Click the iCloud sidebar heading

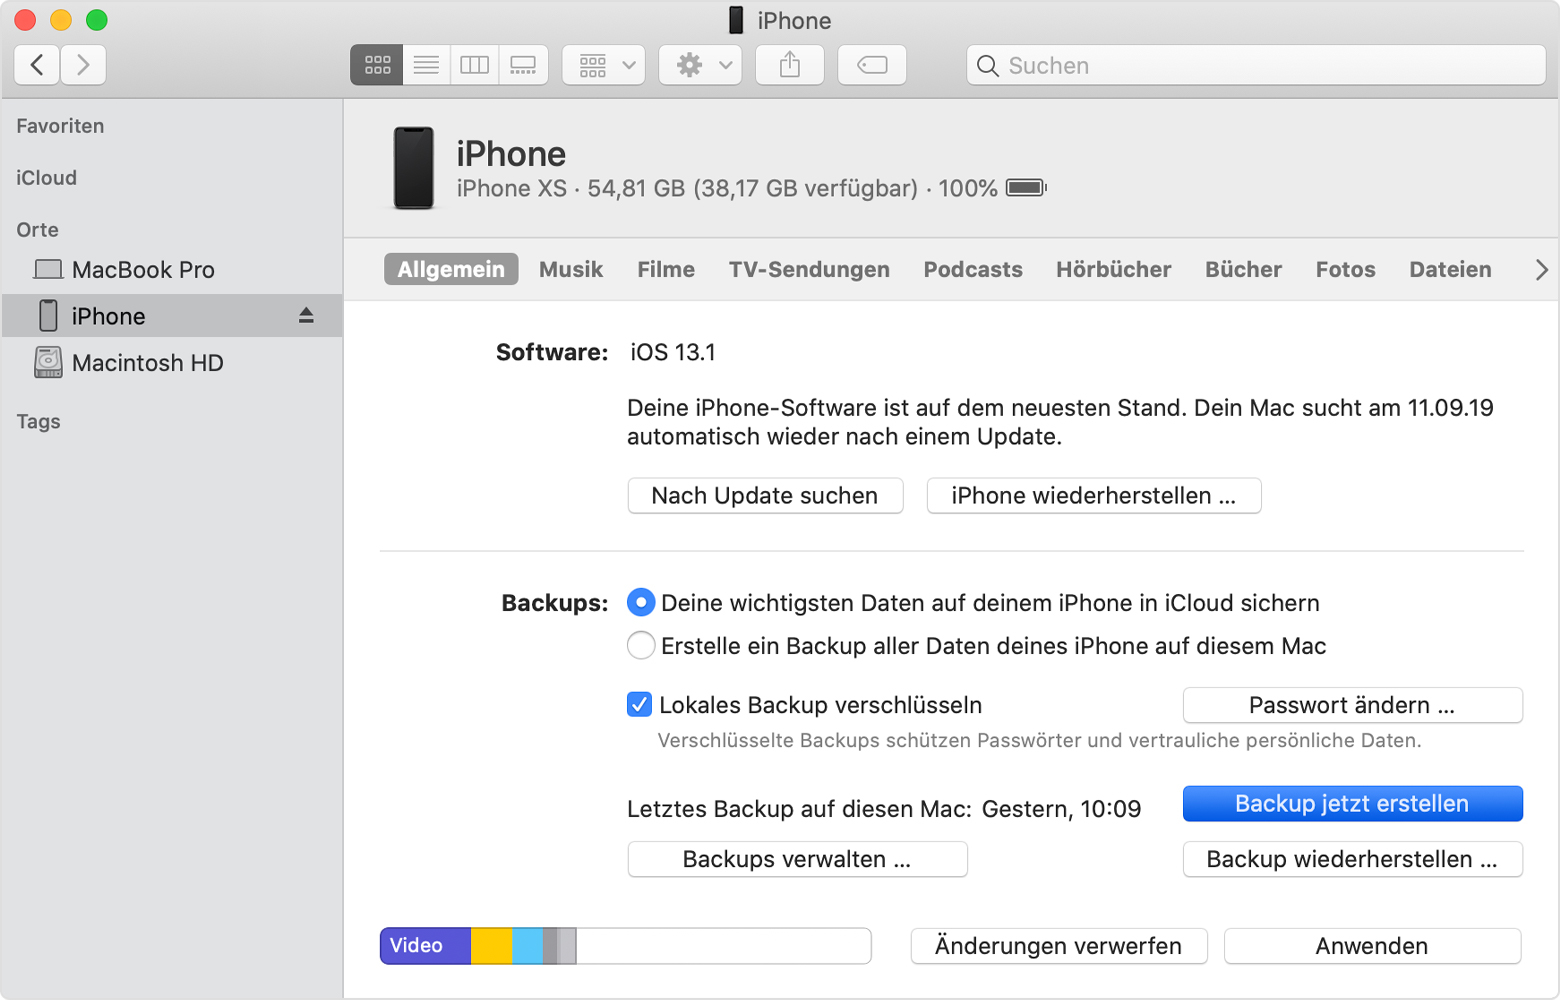[46, 178]
